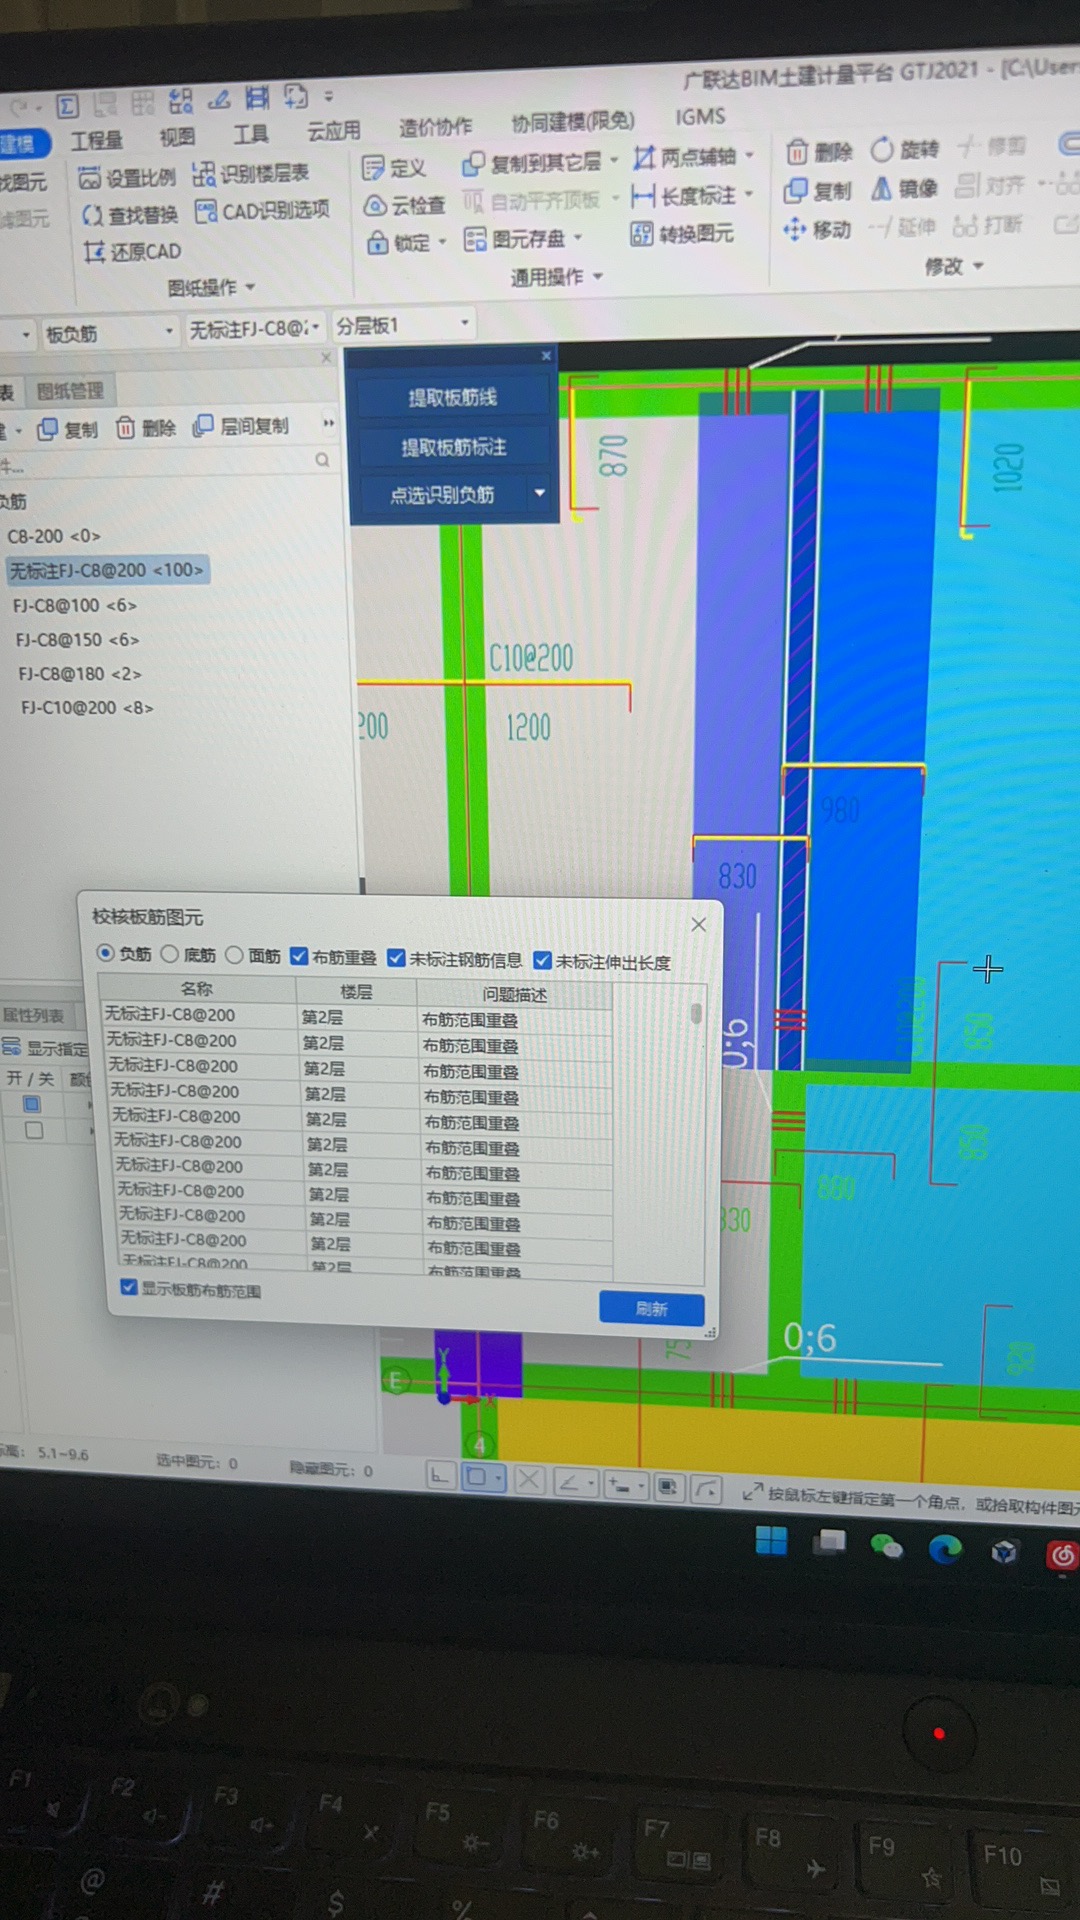The height and width of the screenshot is (1920, 1080).
Task: Open the 造价协作 ribbon tab
Action: (435, 126)
